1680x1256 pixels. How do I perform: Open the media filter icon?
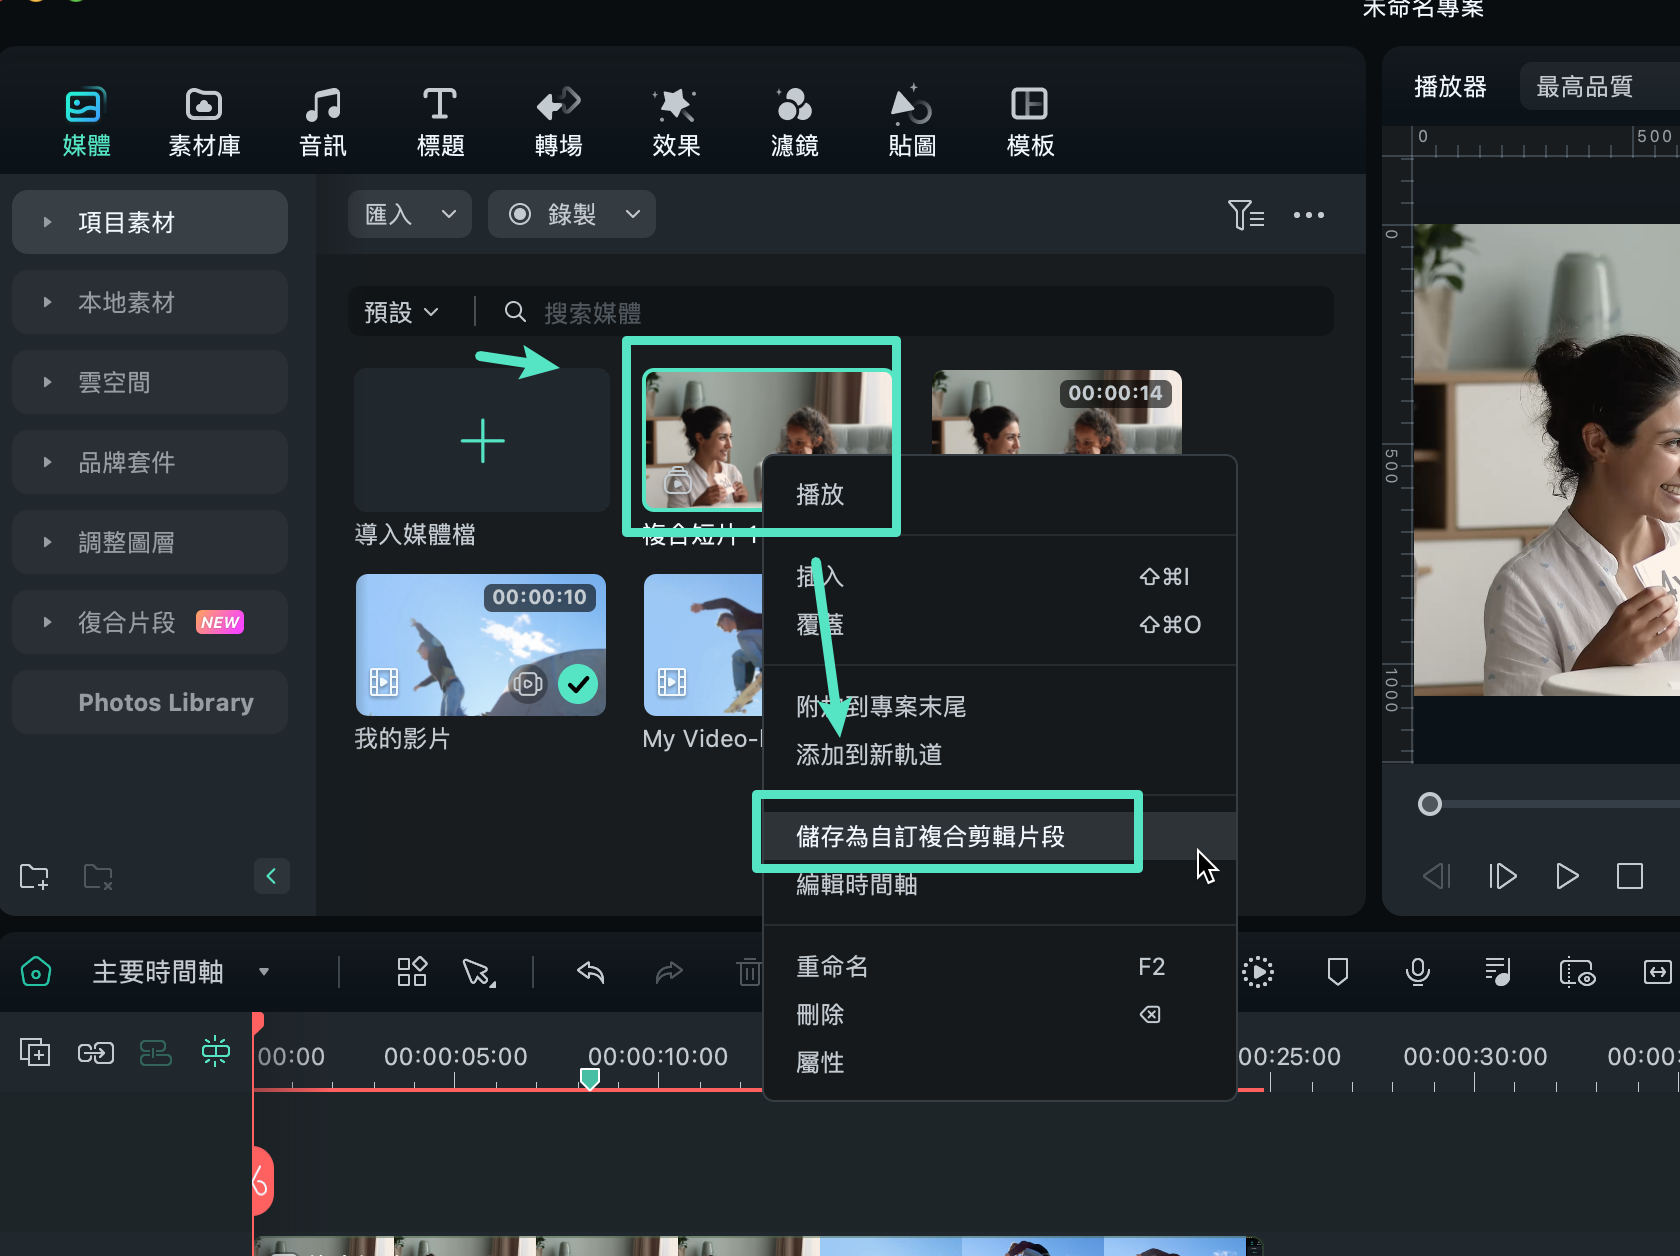pyautogui.click(x=1246, y=214)
